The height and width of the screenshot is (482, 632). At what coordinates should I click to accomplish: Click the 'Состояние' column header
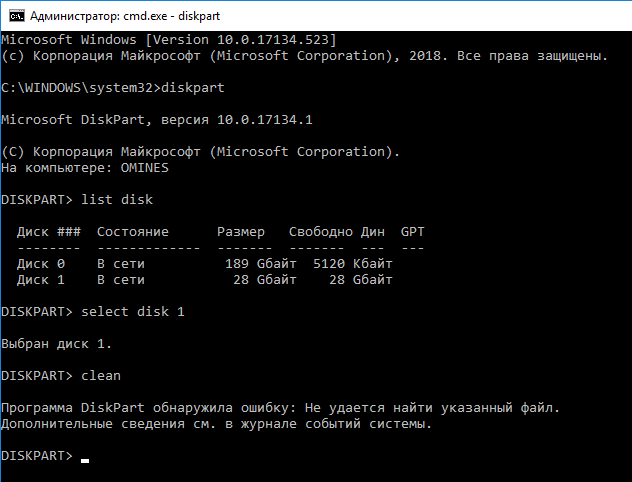pyautogui.click(x=133, y=232)
